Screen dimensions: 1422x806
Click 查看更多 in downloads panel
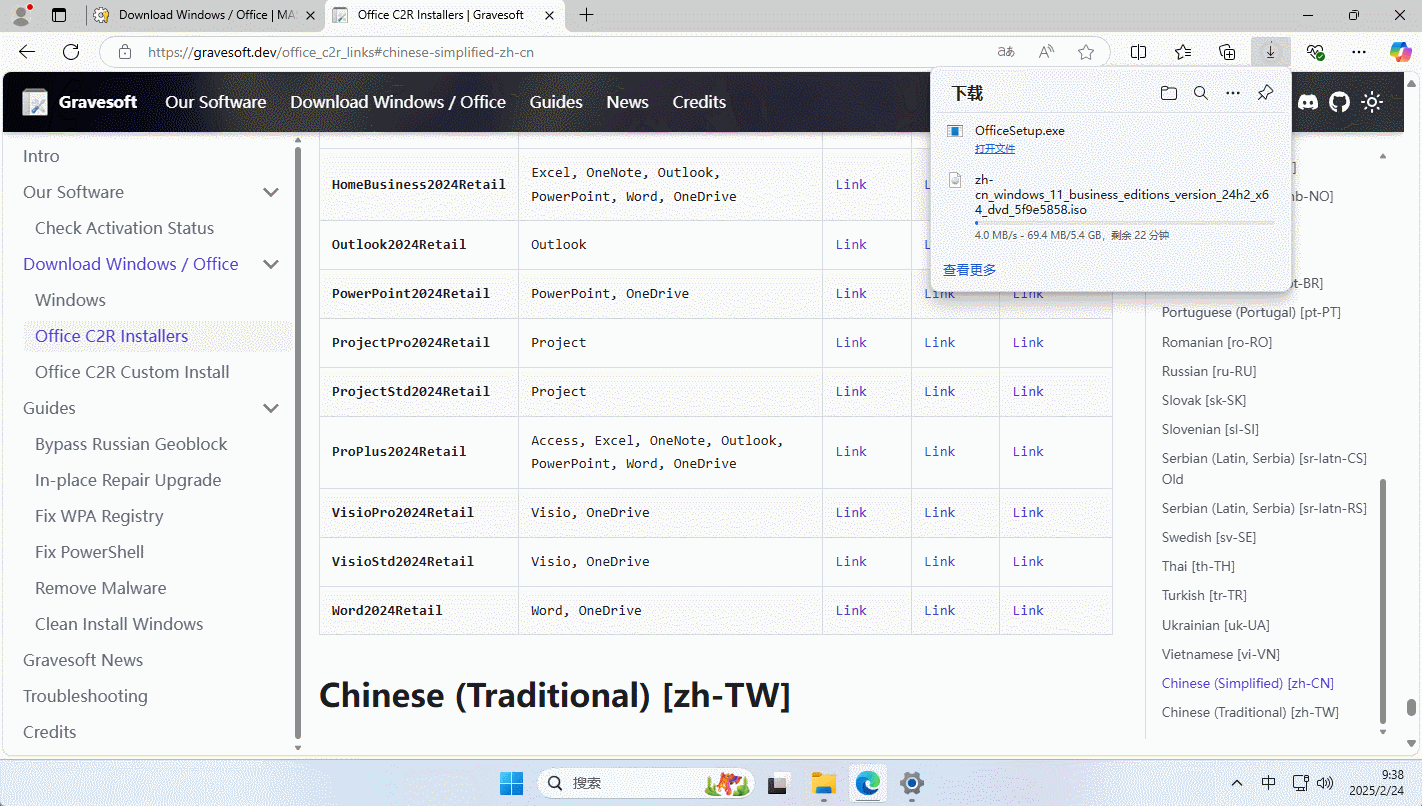point(969,270)
